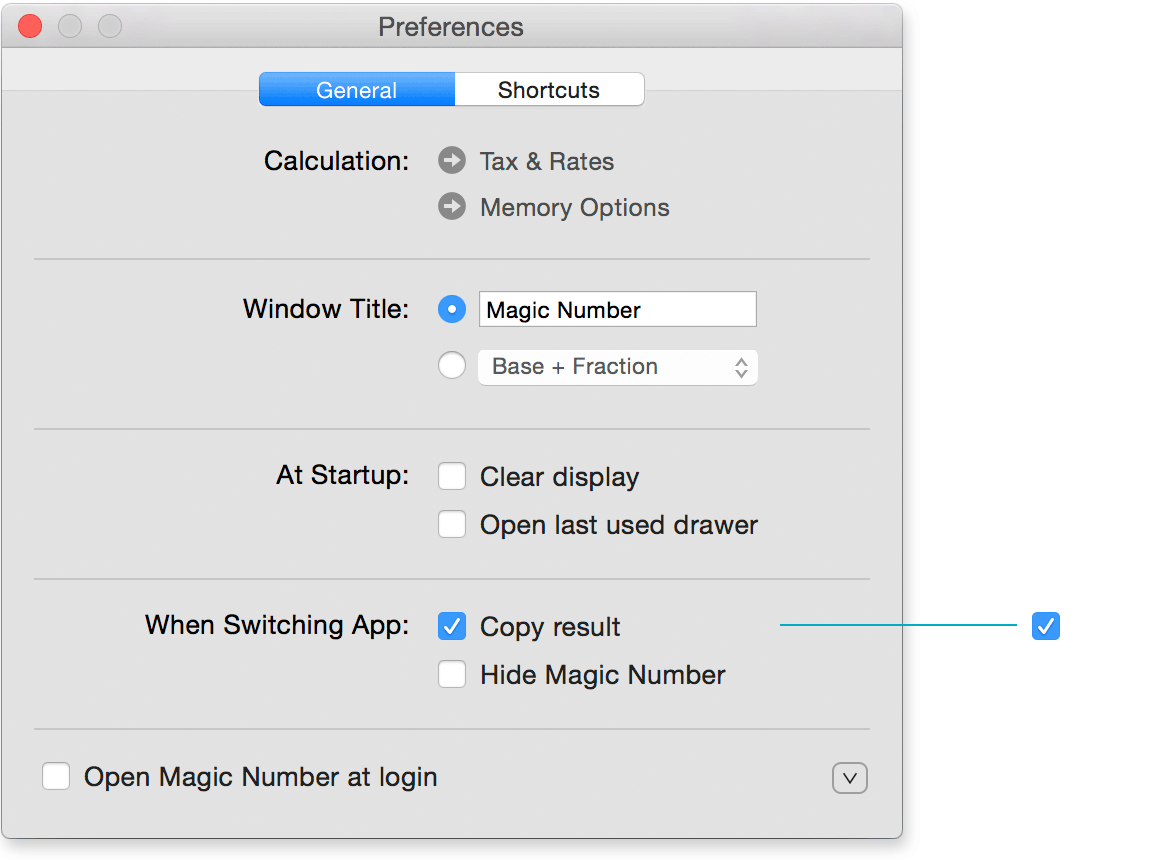Enable Hide Magic Number checkbox
Screen dimensions: 1170x860
tap(451, 674)
